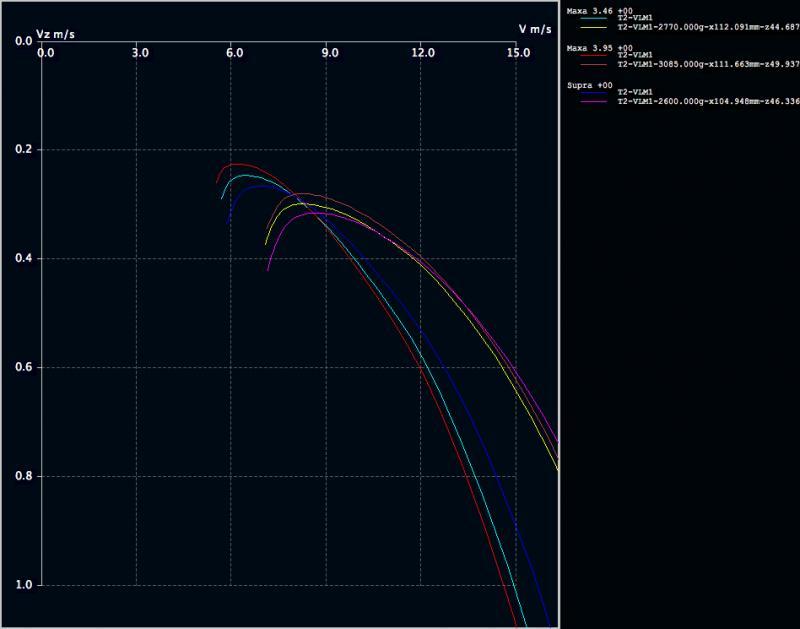Click the T2-VLM1 entry under Supra +00
Screen dimensions: 800x629
coord(636,93)
